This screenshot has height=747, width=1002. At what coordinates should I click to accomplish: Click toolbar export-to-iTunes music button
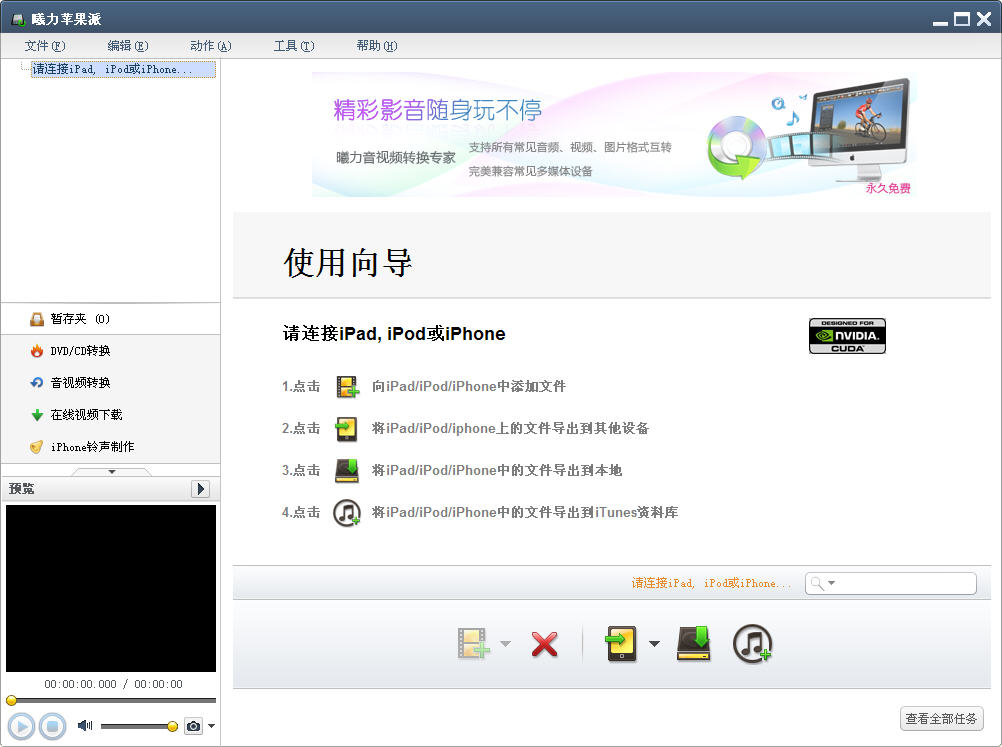[x=753, y=643]
